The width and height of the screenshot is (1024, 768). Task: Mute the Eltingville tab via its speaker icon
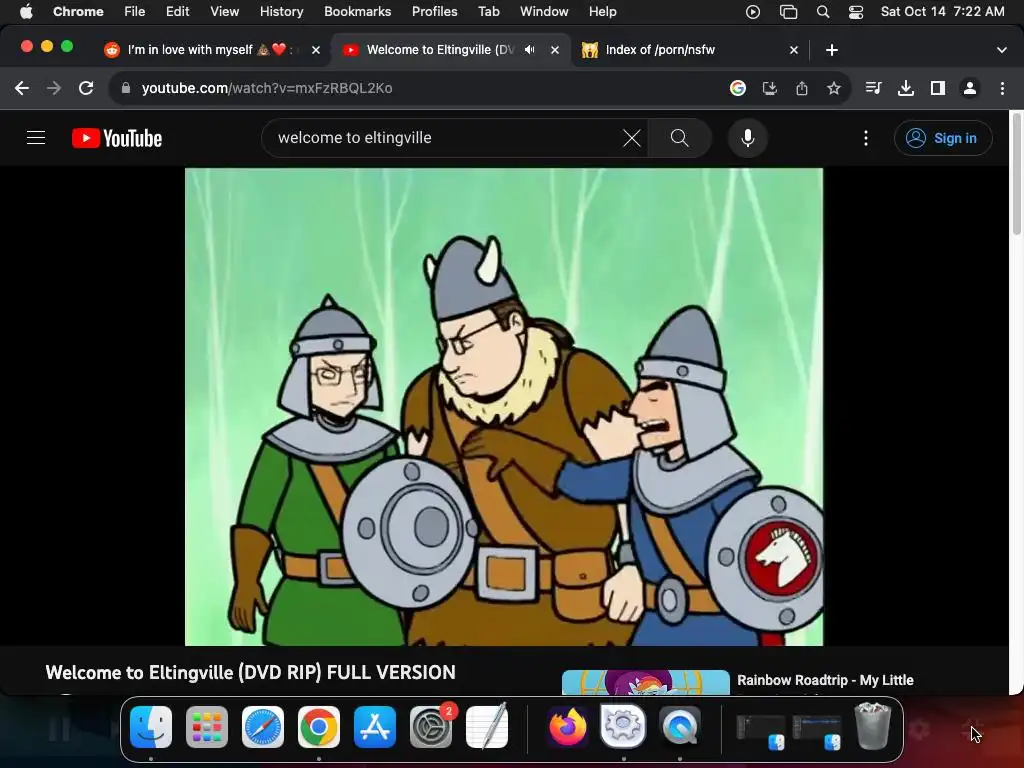click(x=530, y=50)
